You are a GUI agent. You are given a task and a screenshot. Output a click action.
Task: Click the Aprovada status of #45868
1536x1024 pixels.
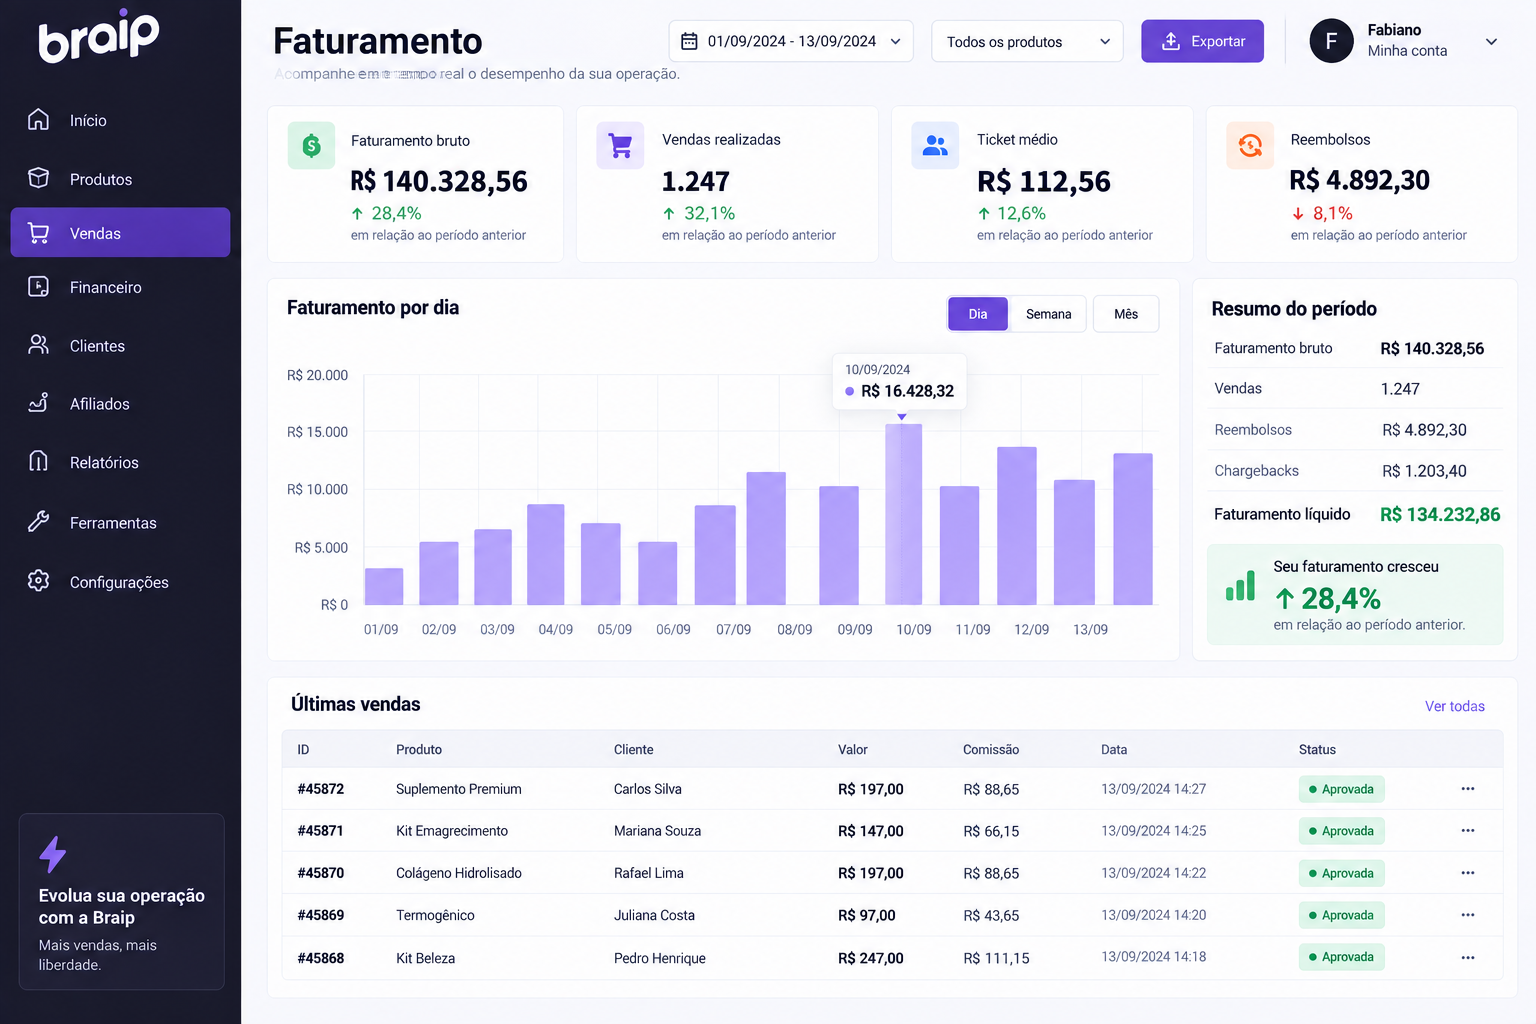point(1341,957)
